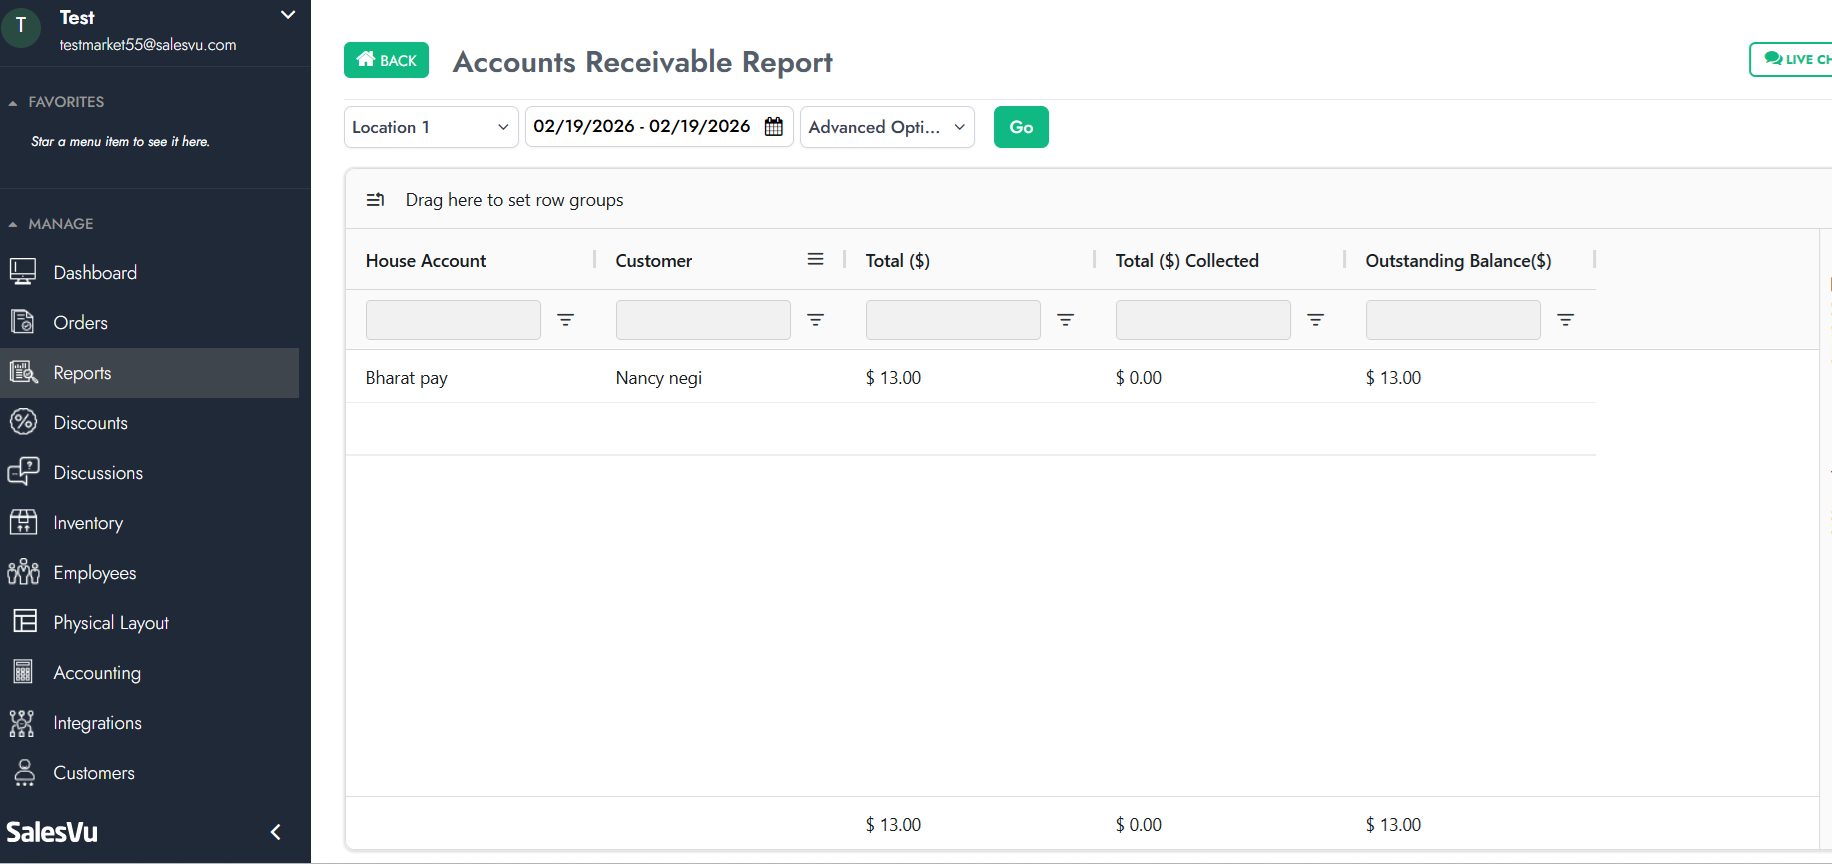Click the BACK button

(x=386, y=60)
